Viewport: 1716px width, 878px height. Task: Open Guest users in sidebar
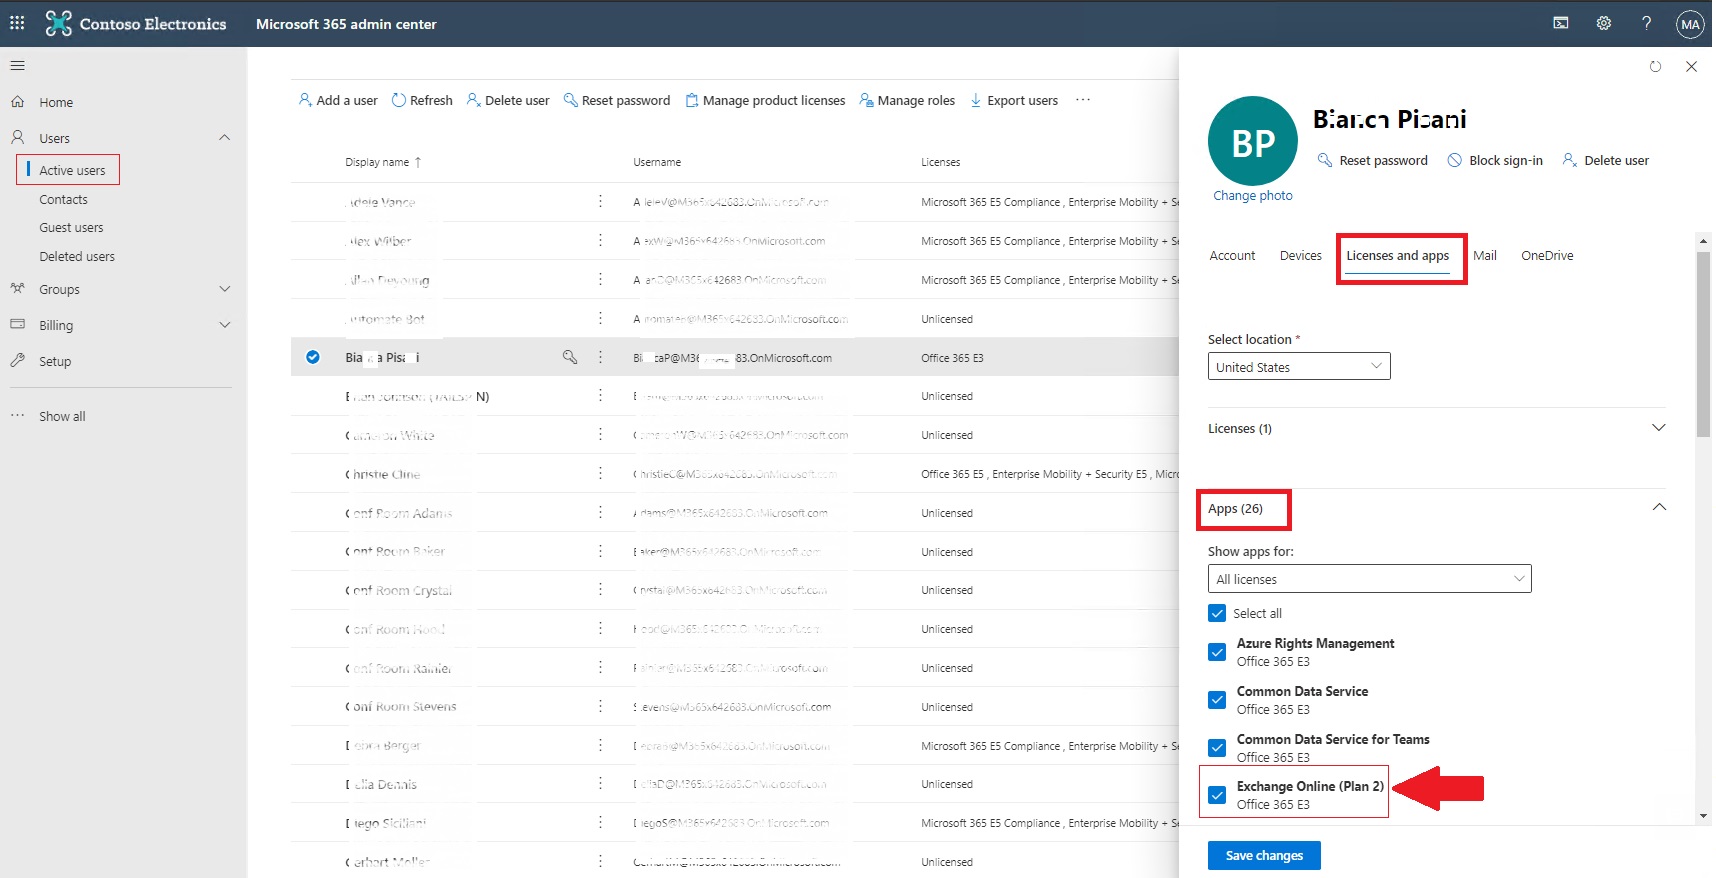(x=71, y=227)
